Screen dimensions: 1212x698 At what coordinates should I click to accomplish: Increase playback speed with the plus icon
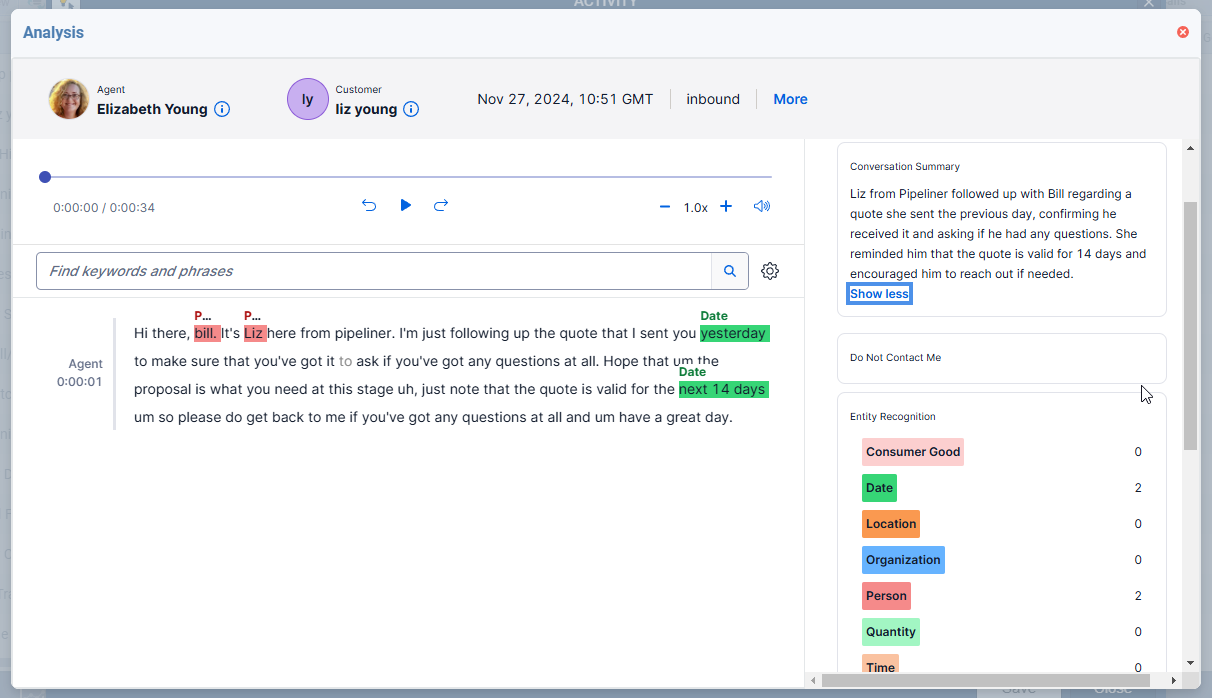(x=726, y=206)
